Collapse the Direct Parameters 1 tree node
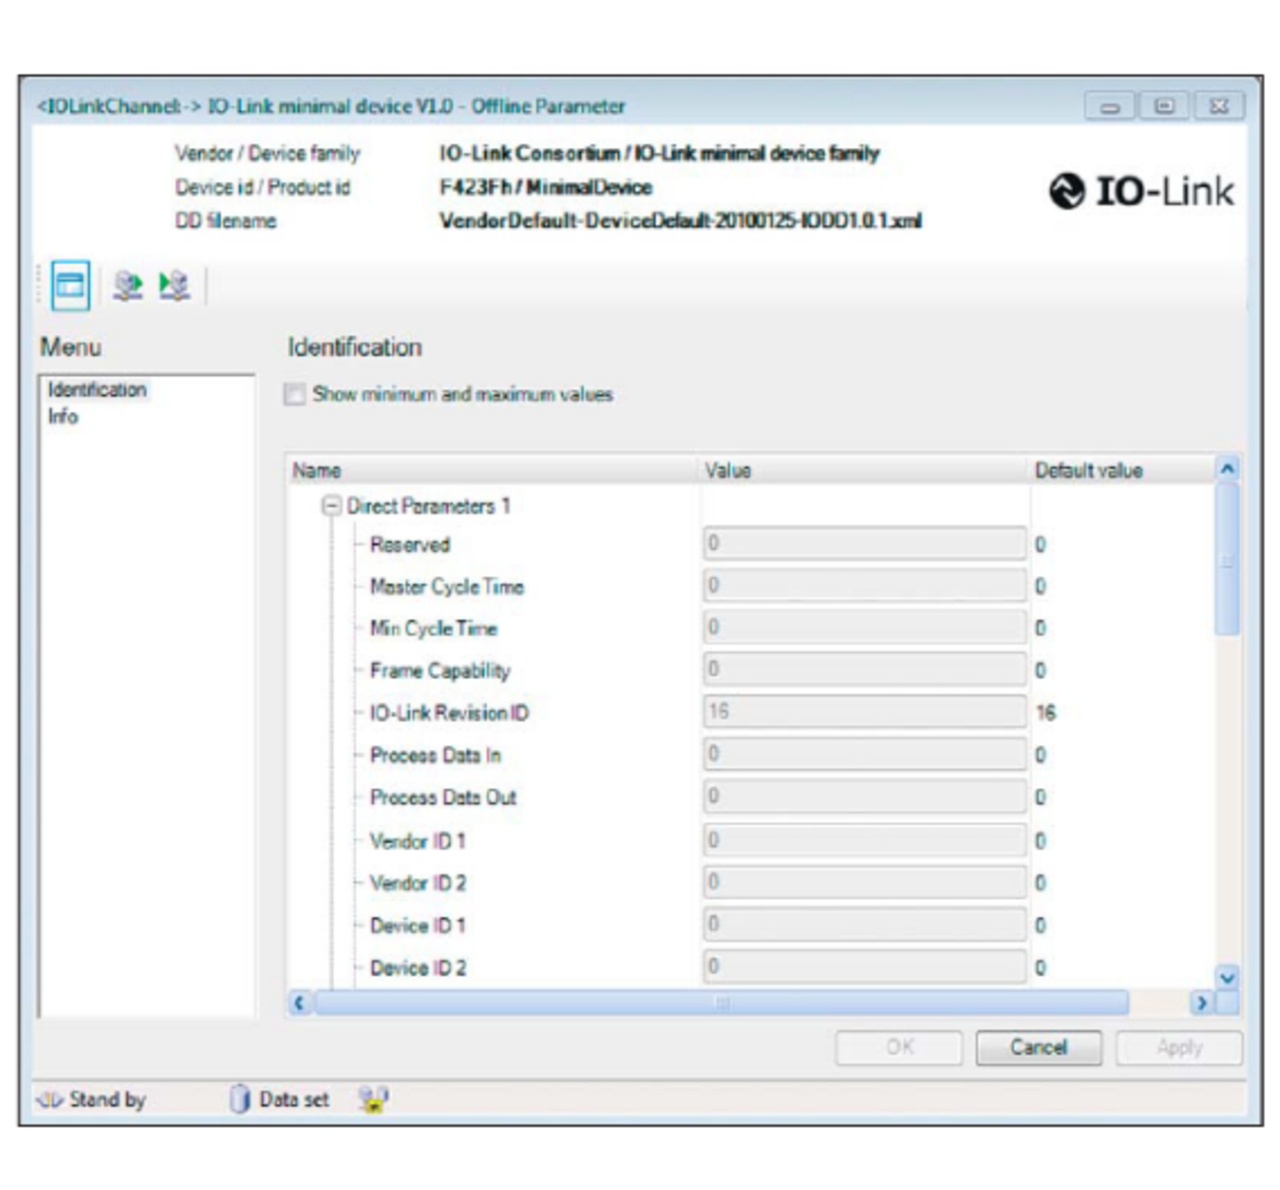The width and height of the screenshot is (1280, 1190). point(331,506)
